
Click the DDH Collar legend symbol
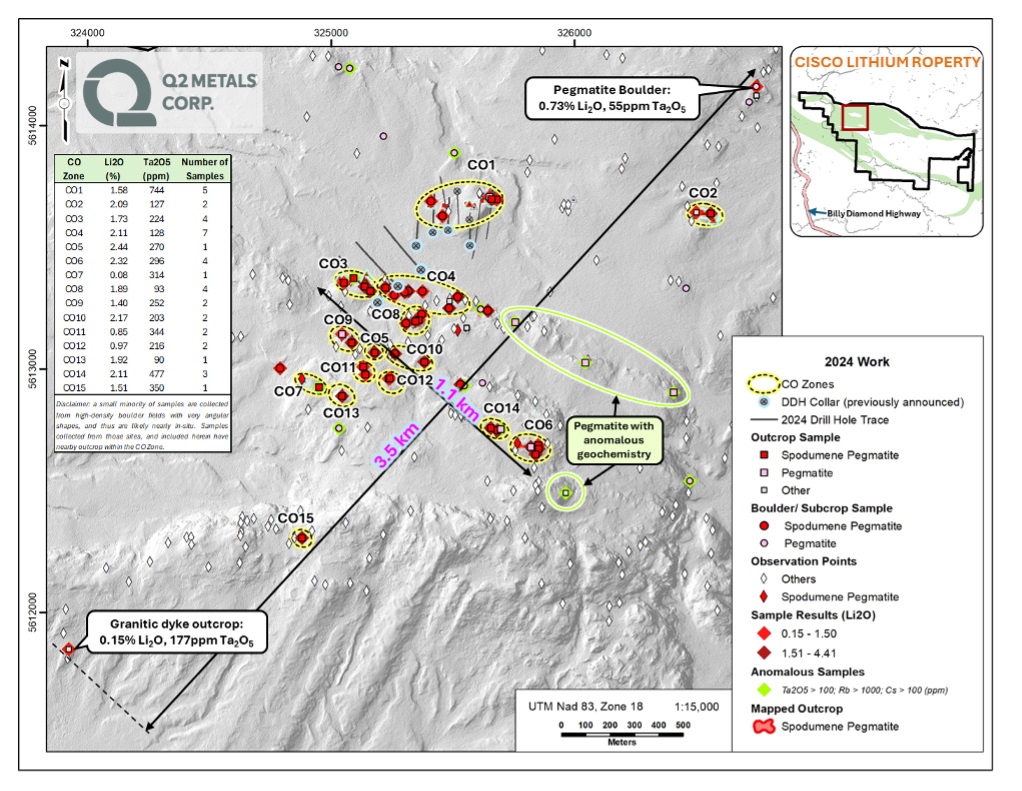pyautogui.click(x=764, y=402)
